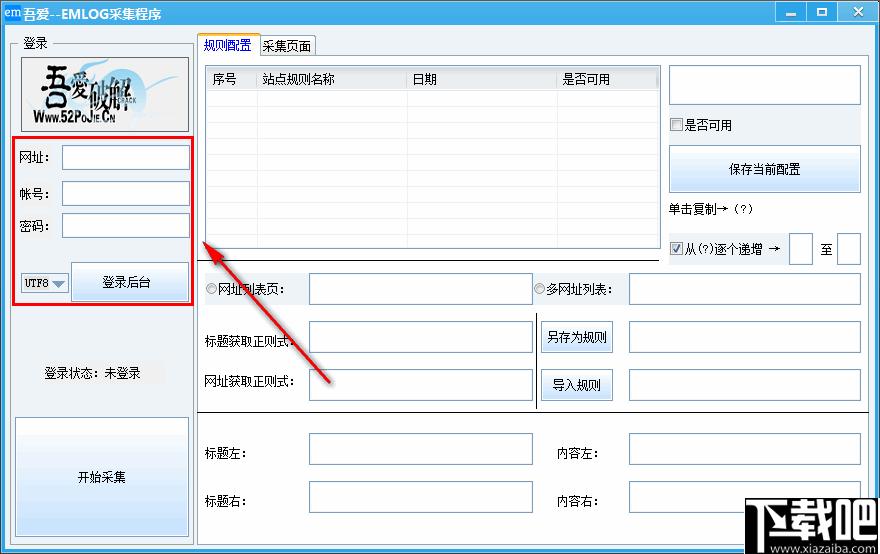Focus the field right of 导入规则
The width and height of the screenshot is (880, 554).
(x=745, y=385)
